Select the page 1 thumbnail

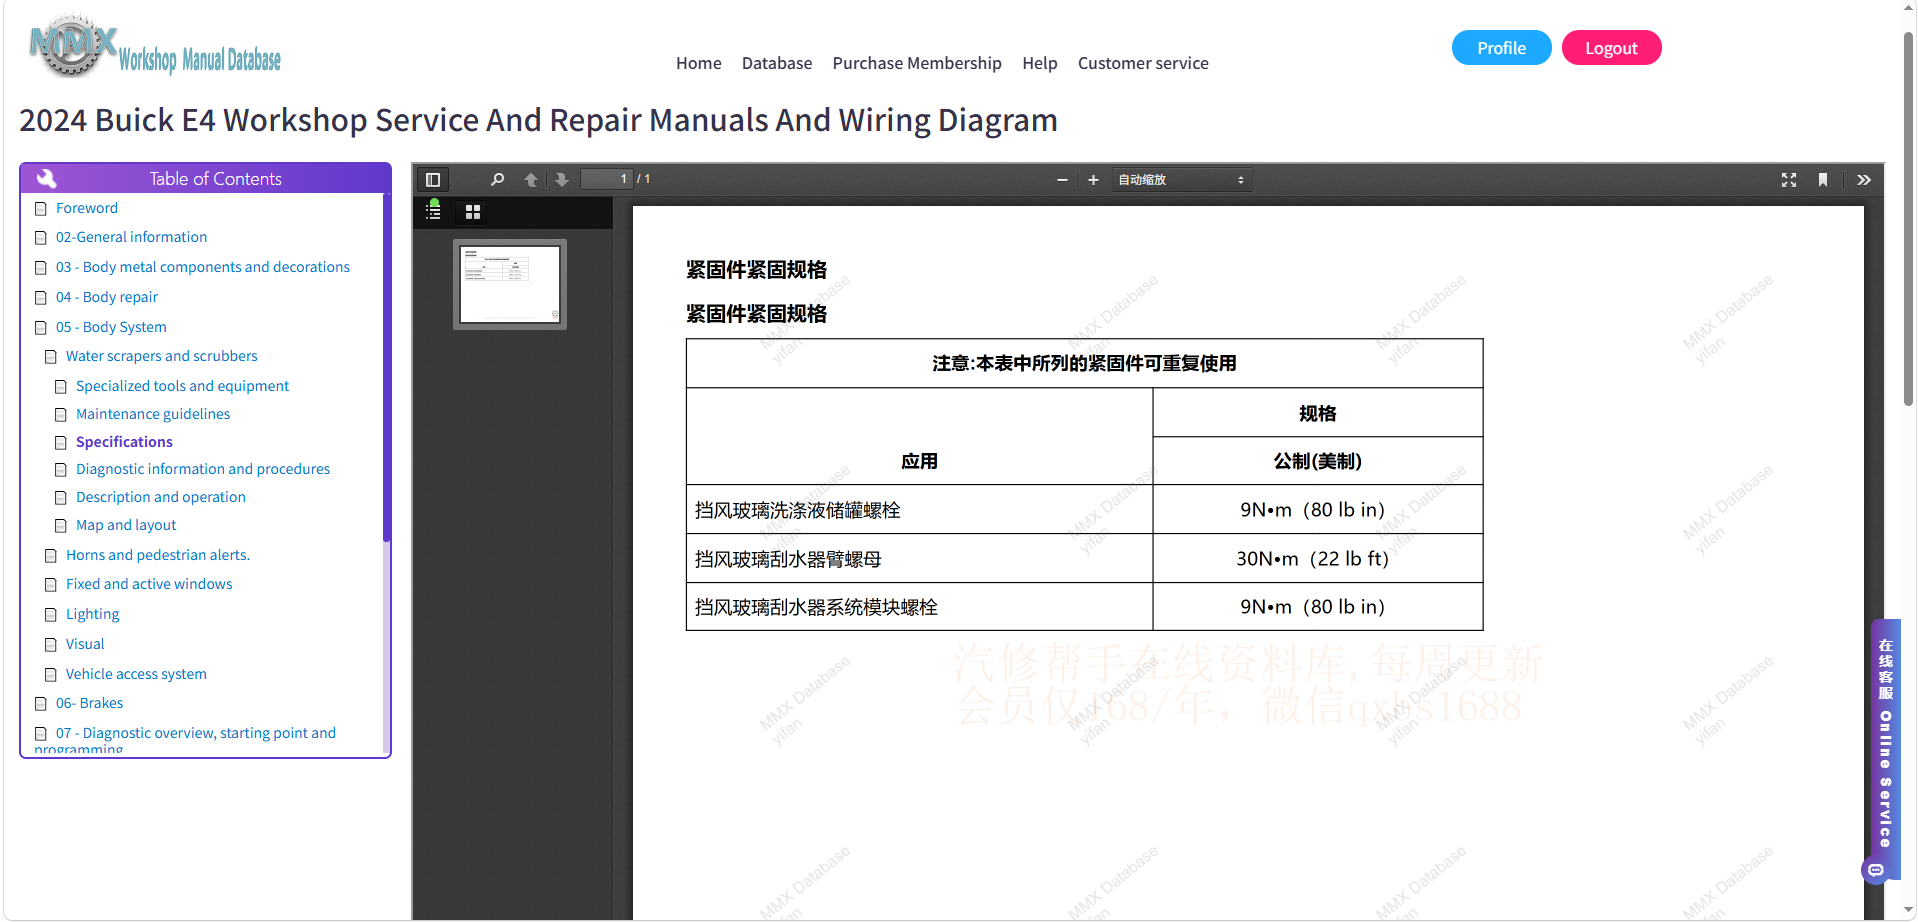click(510, 284)
